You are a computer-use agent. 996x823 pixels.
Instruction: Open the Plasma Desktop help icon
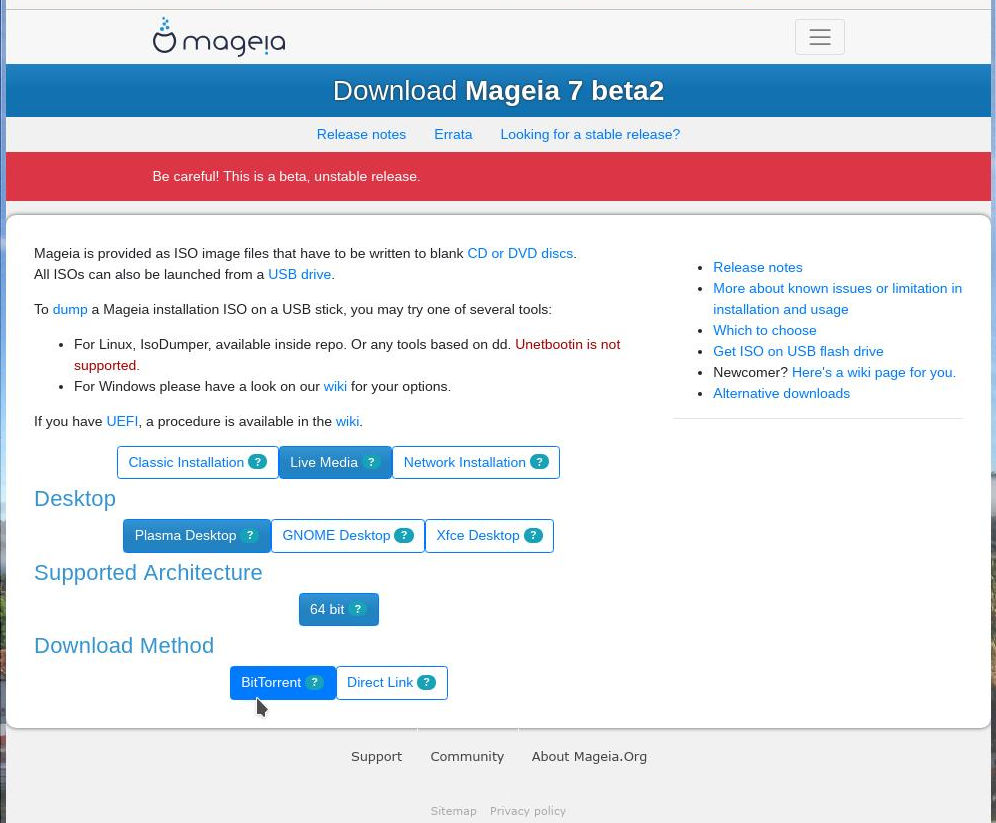click(249, 535)
